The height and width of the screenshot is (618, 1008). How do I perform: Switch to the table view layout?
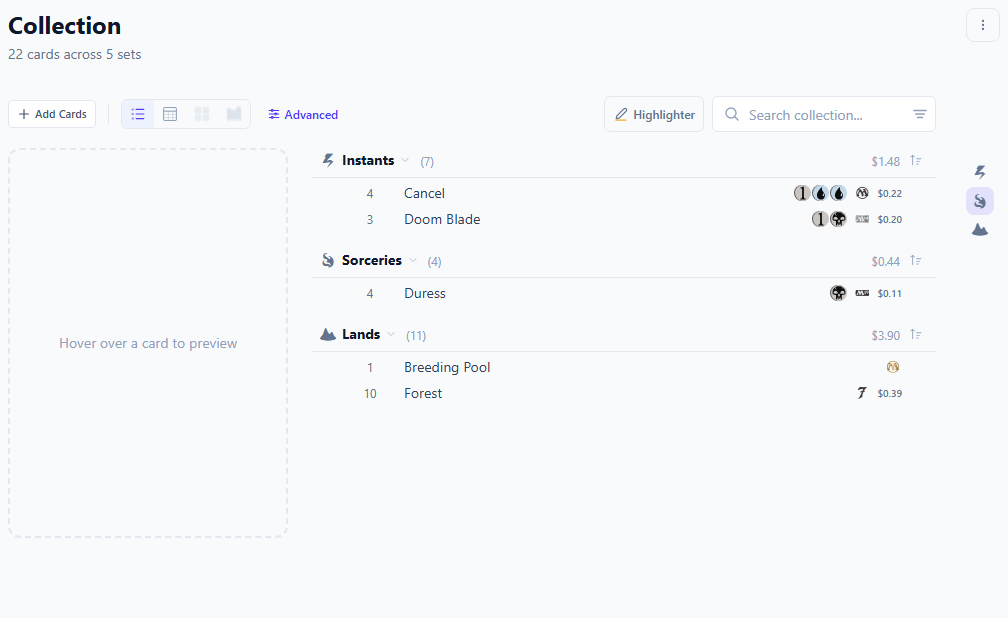point(170,114)
